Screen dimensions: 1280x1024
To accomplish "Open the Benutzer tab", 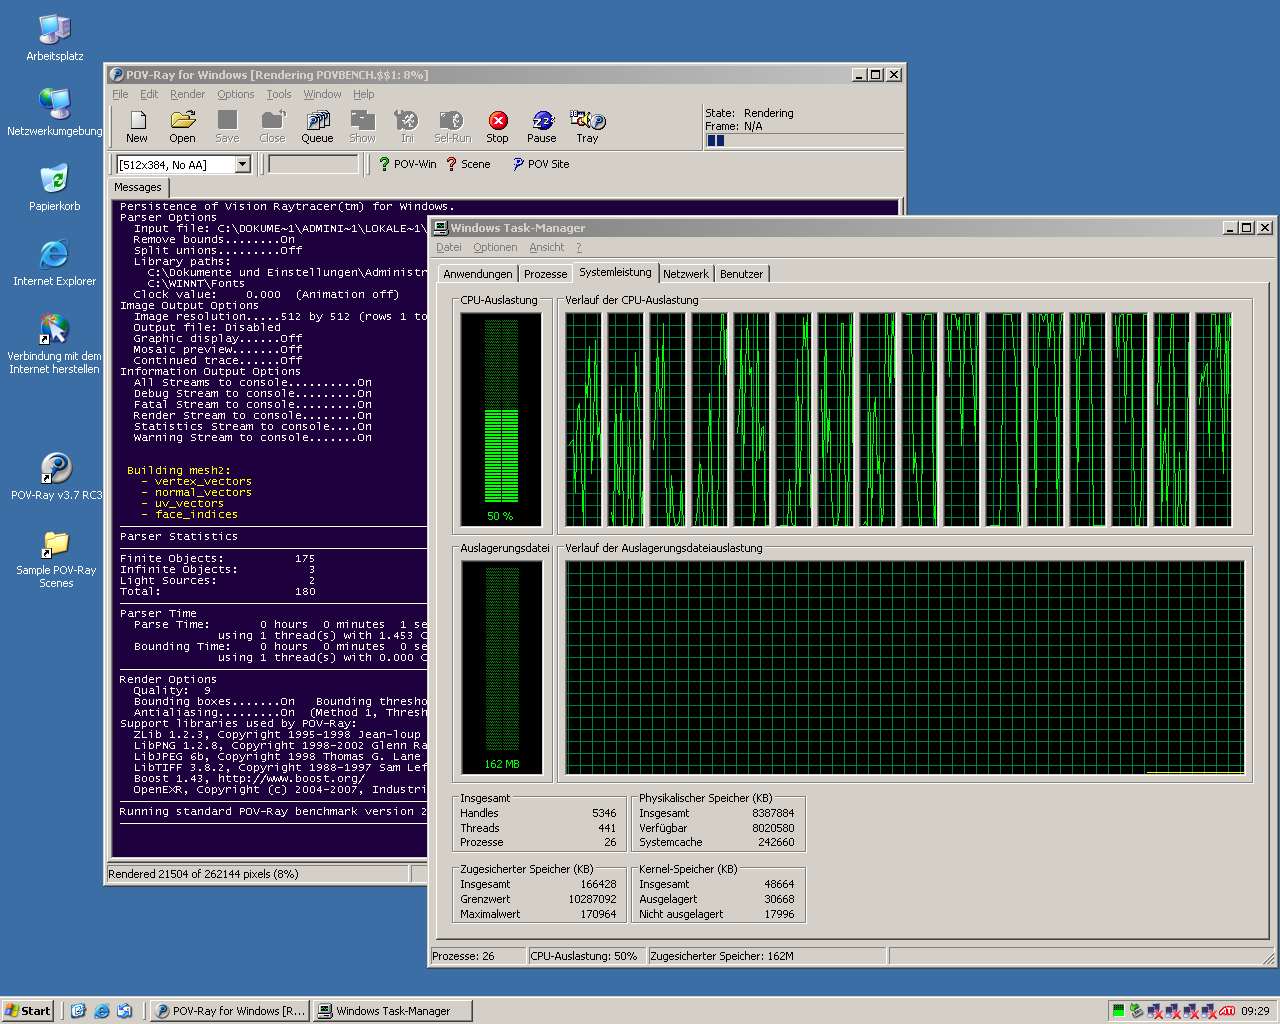I will click(741, 274).
